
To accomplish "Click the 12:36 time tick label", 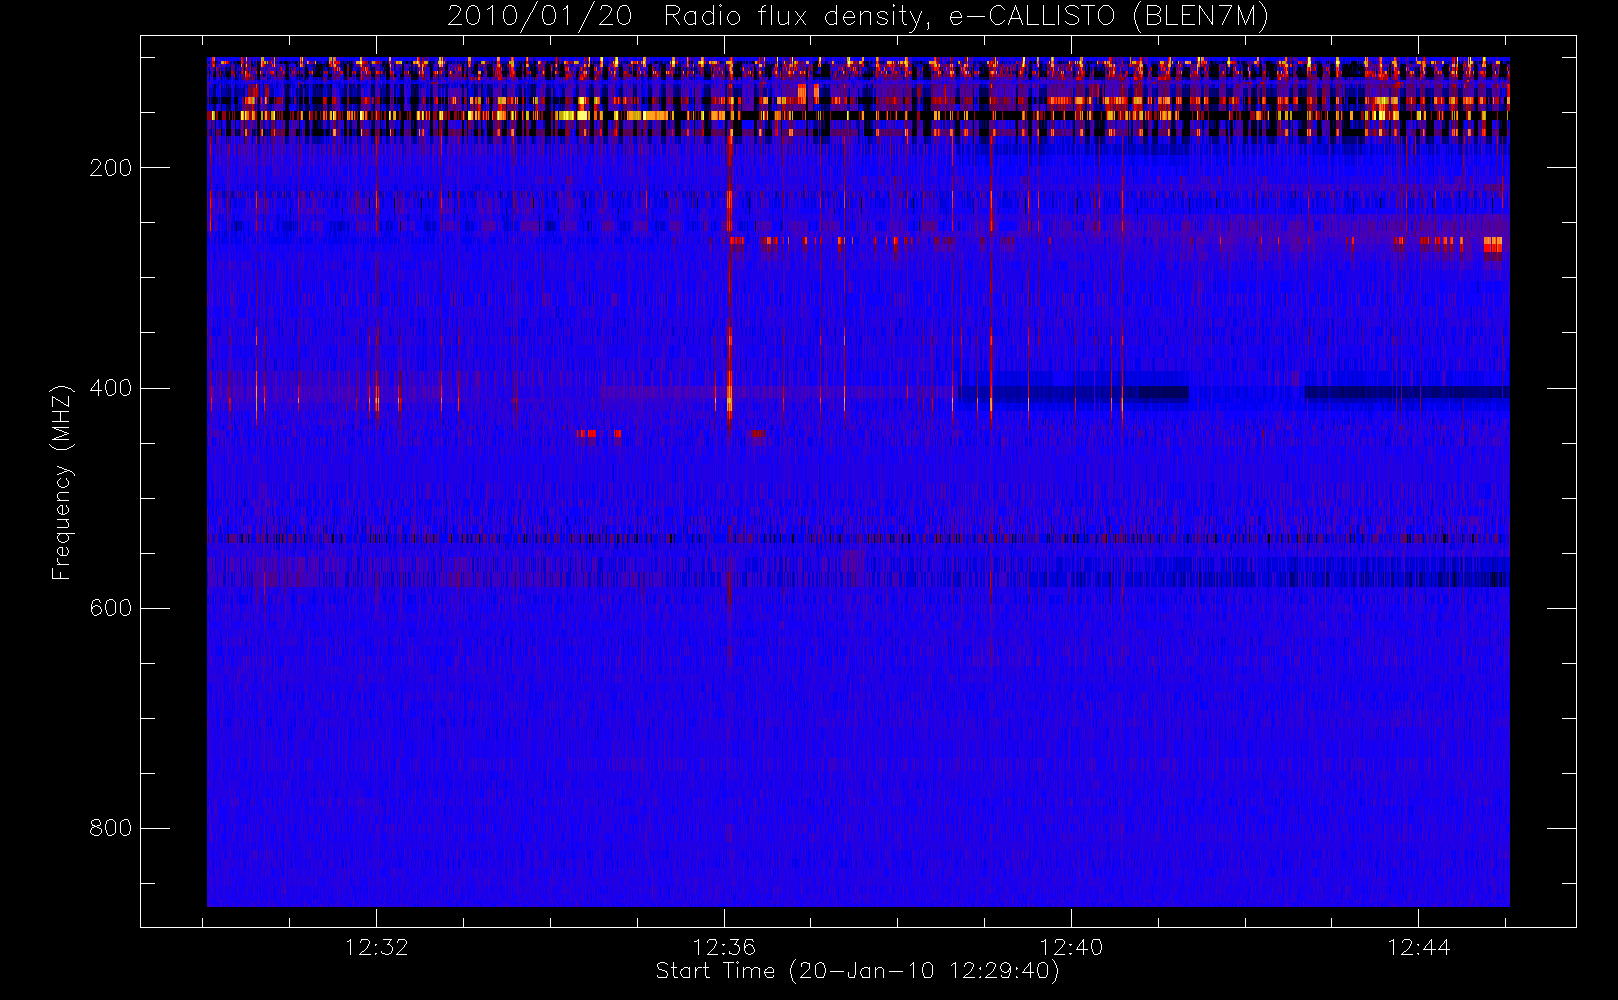I will (724, 947).
